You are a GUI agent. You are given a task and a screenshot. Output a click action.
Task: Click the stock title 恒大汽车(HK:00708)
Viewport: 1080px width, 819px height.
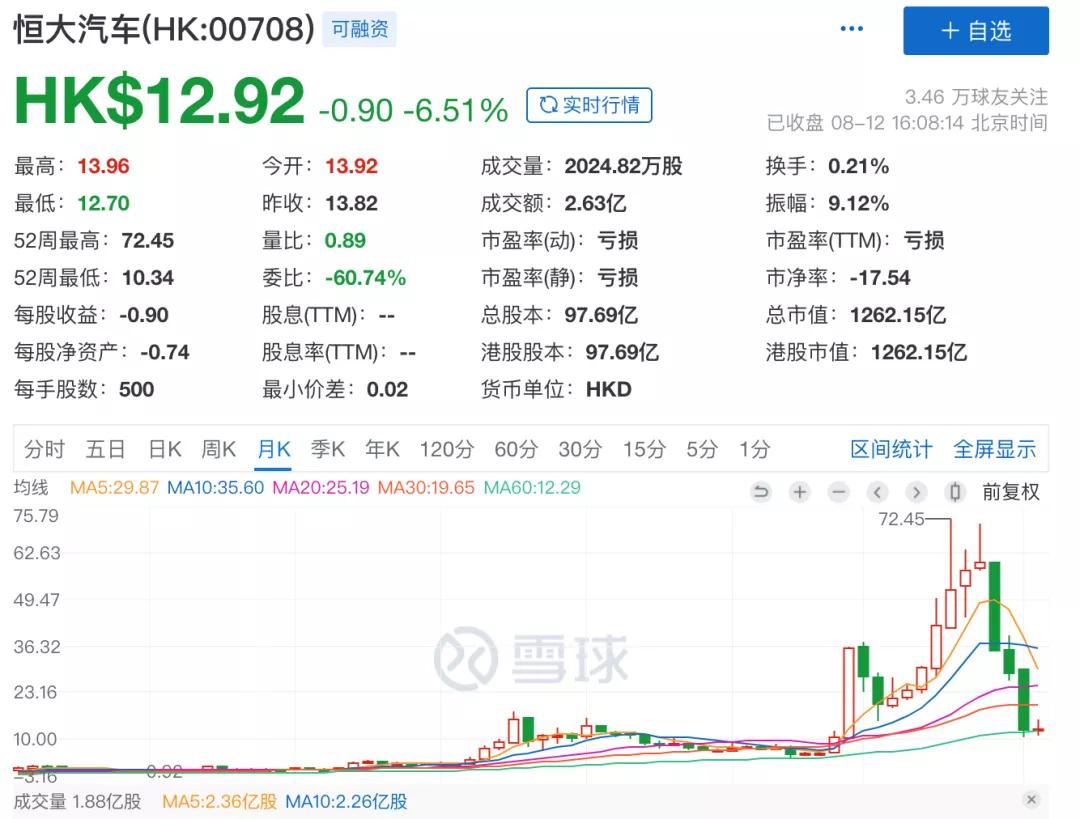164,29
